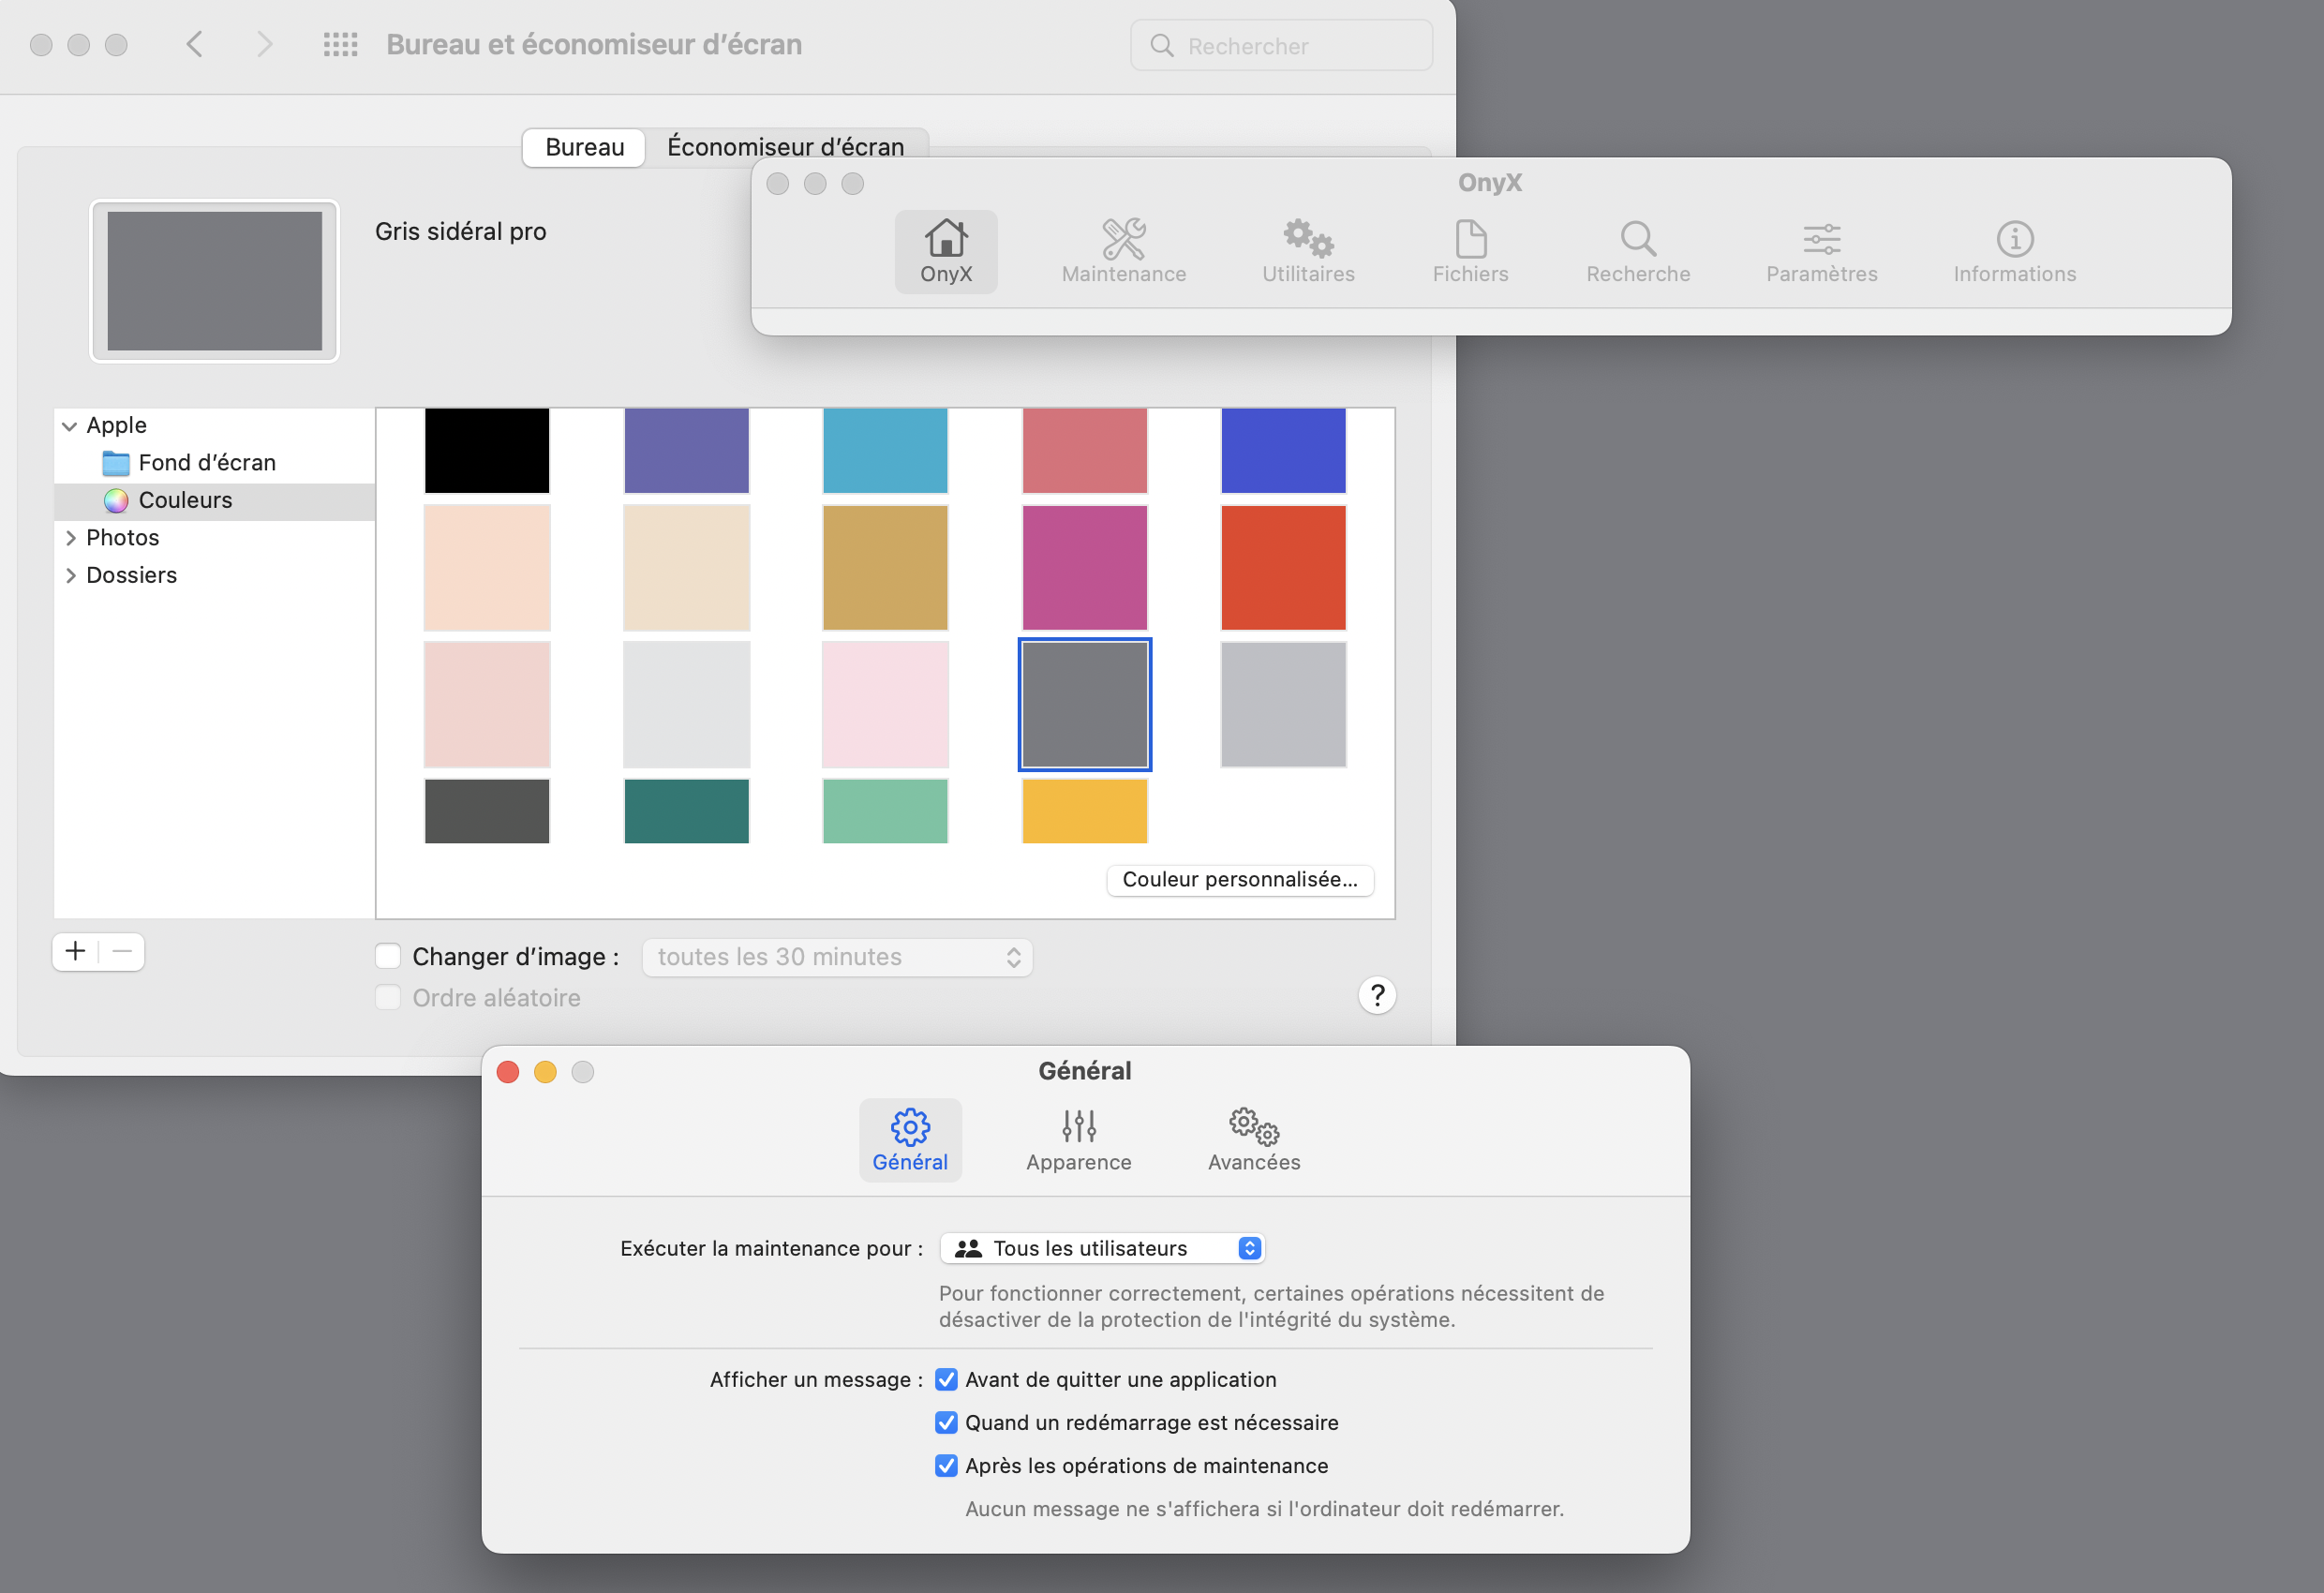Open the Tous les utilisateurs dropdown
2324x1593 pixels.
tap(1102, 1248)
